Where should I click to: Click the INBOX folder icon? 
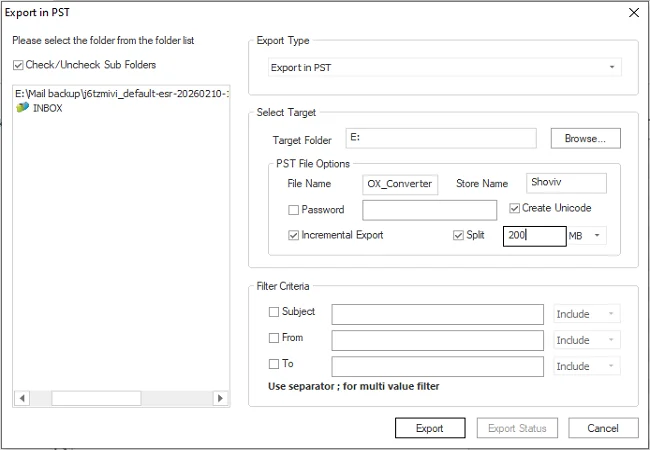pos(22,108)
